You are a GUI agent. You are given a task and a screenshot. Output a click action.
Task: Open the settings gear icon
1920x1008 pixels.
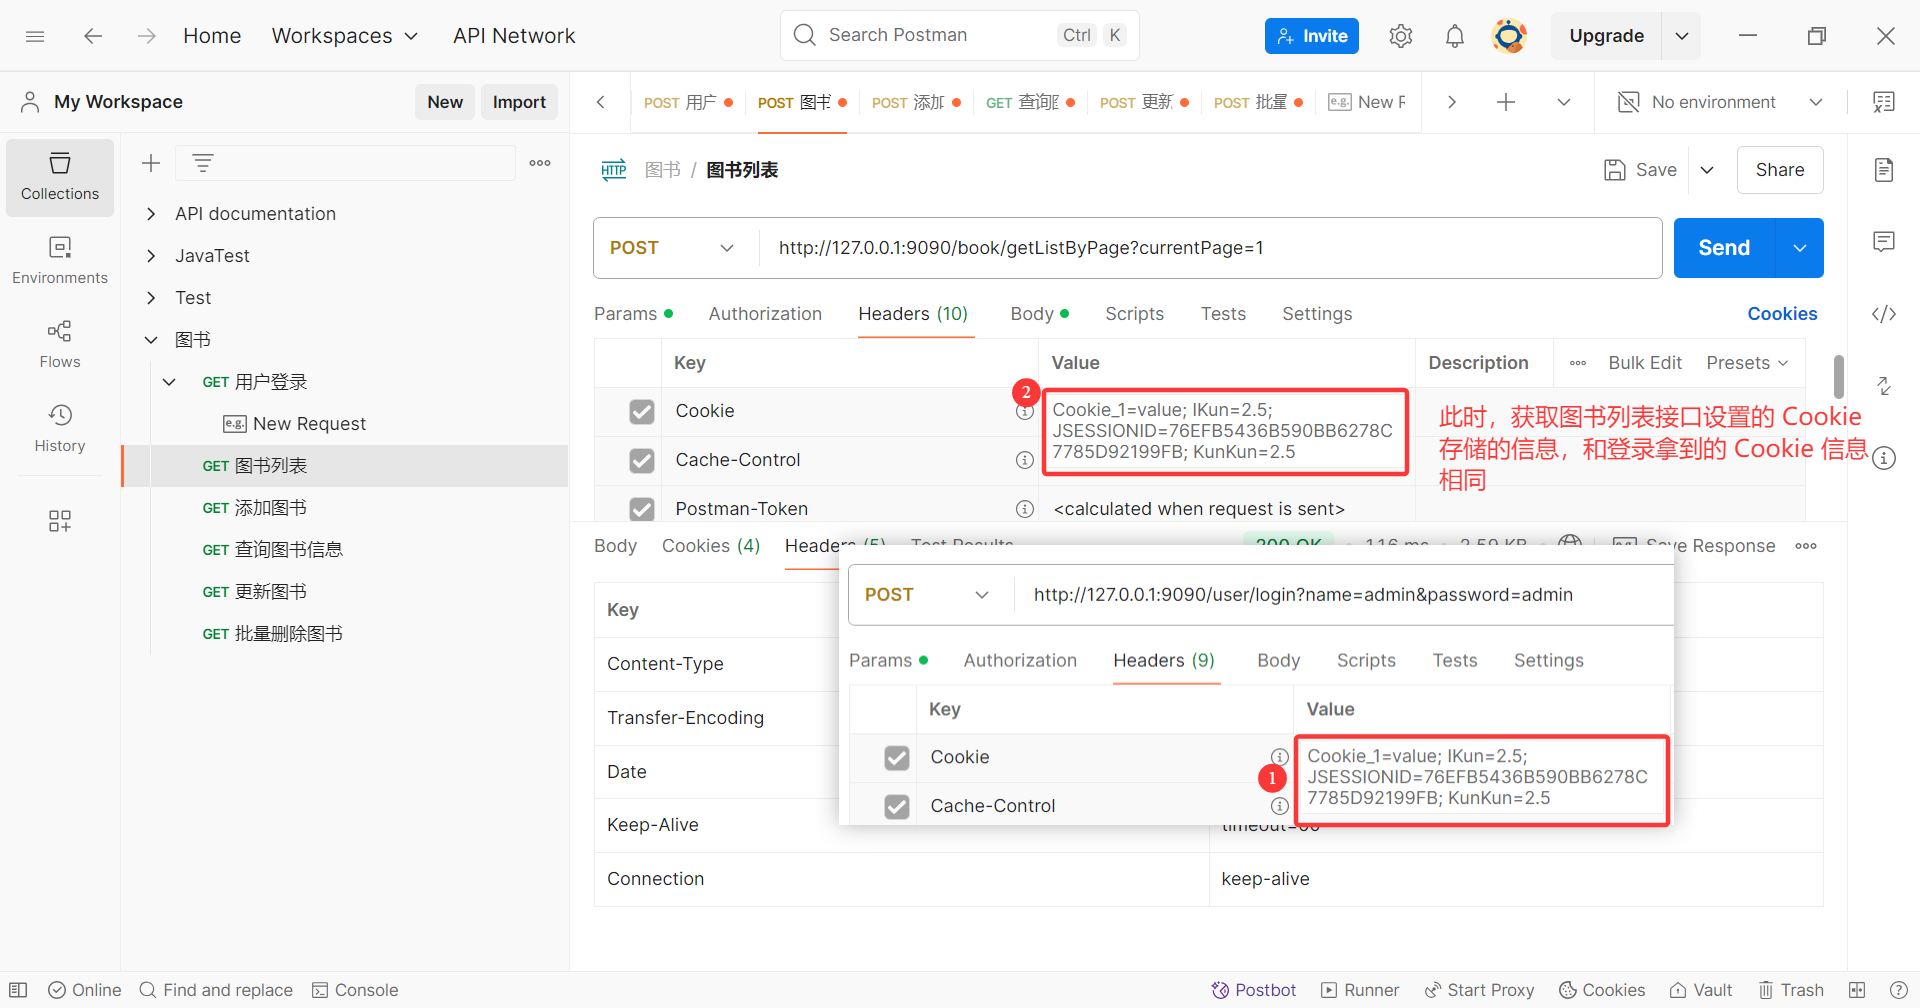click(1401, 36)
